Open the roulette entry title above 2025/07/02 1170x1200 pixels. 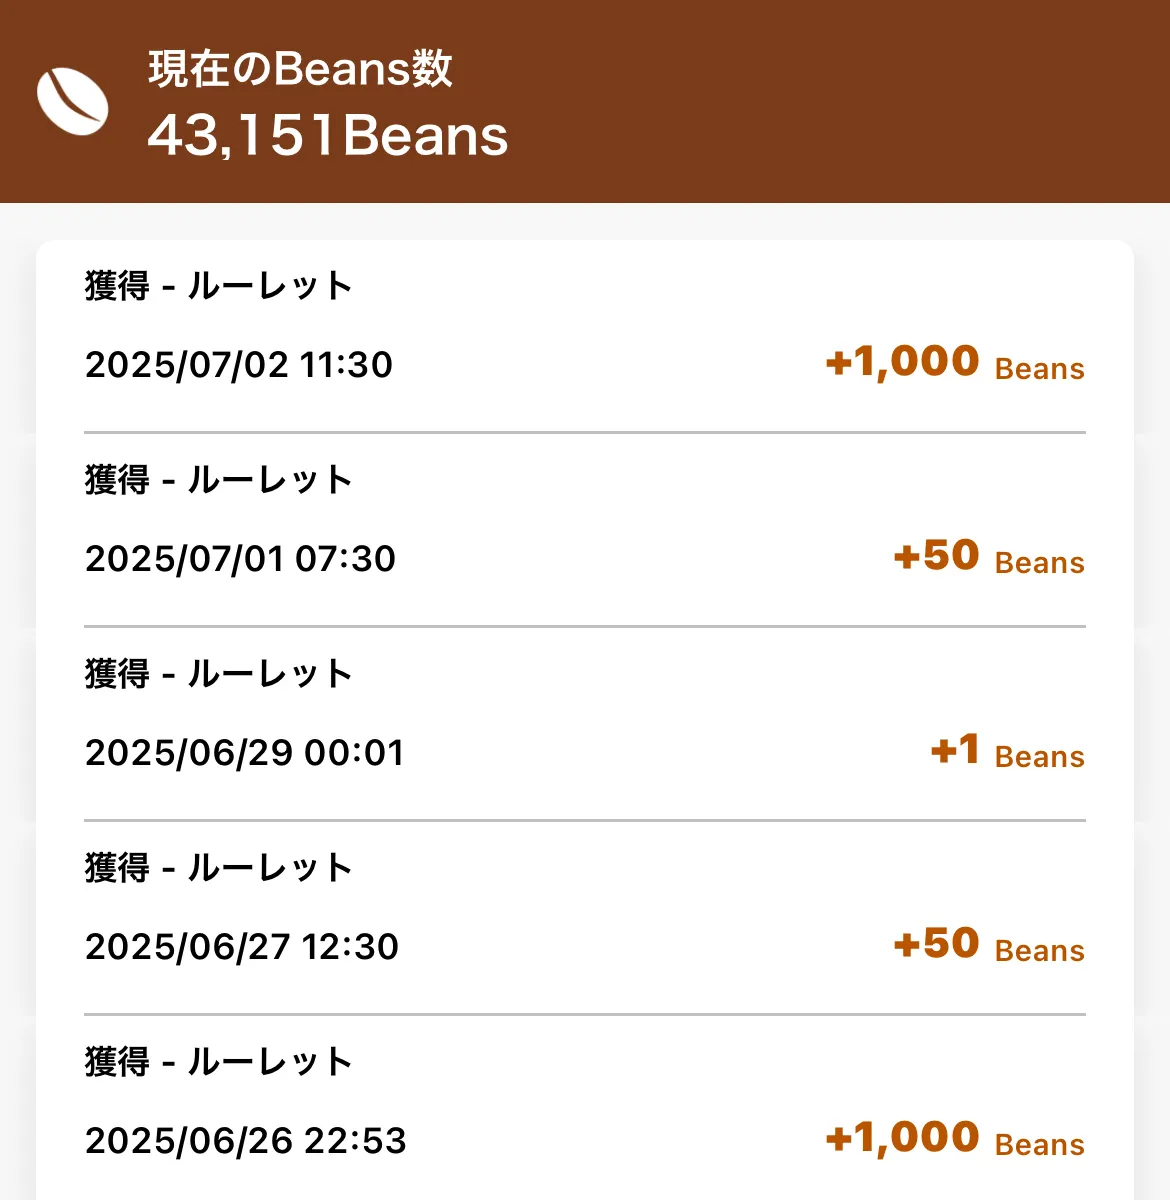219,286
